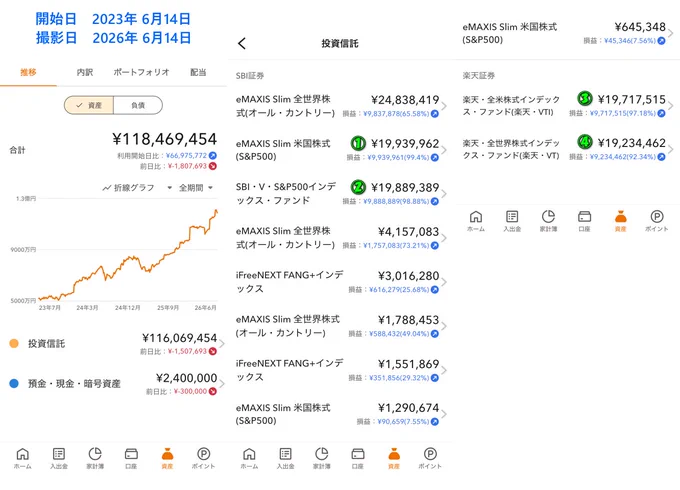Open chevron for 楽天・VT ¥19,234,462 row

tap(670, 149)
